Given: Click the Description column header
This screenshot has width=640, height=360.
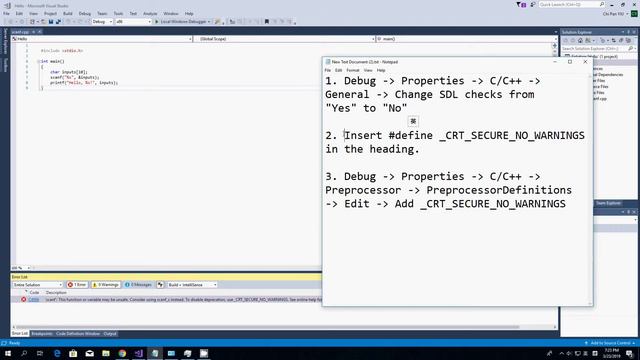Looking at the screenshot, I should [x=56, y=292].
